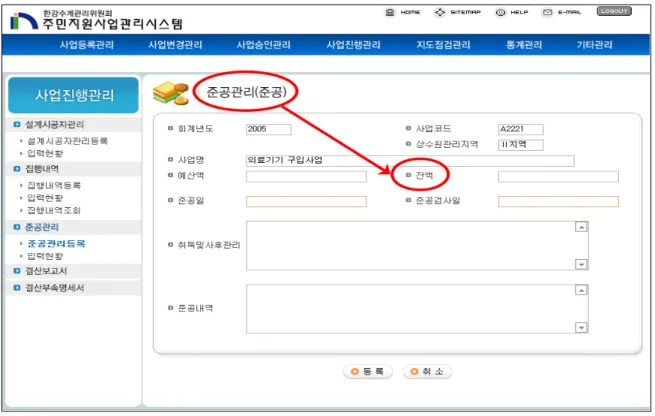Screen dimensions: 655x416
Task: Click the 취득및사후관리 scrollbar down arrow
Action: coord(581,264)
